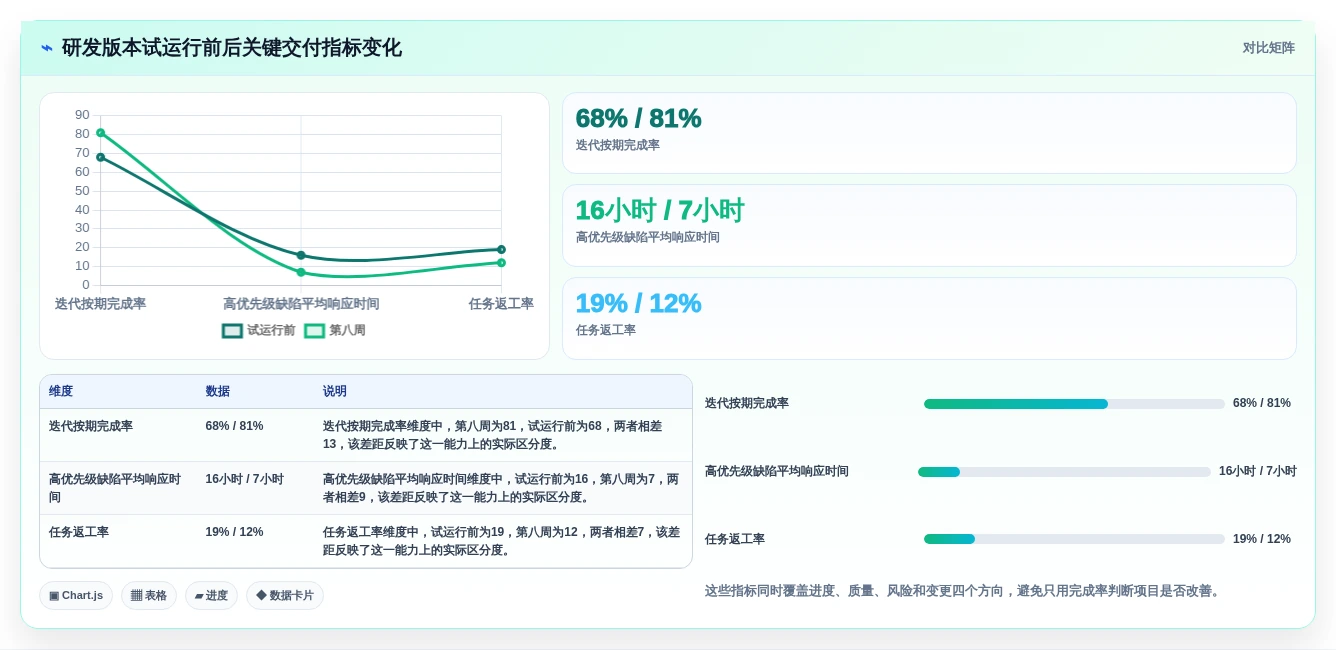Click the 对比矩阵 label in the header

coord(1268,48)
